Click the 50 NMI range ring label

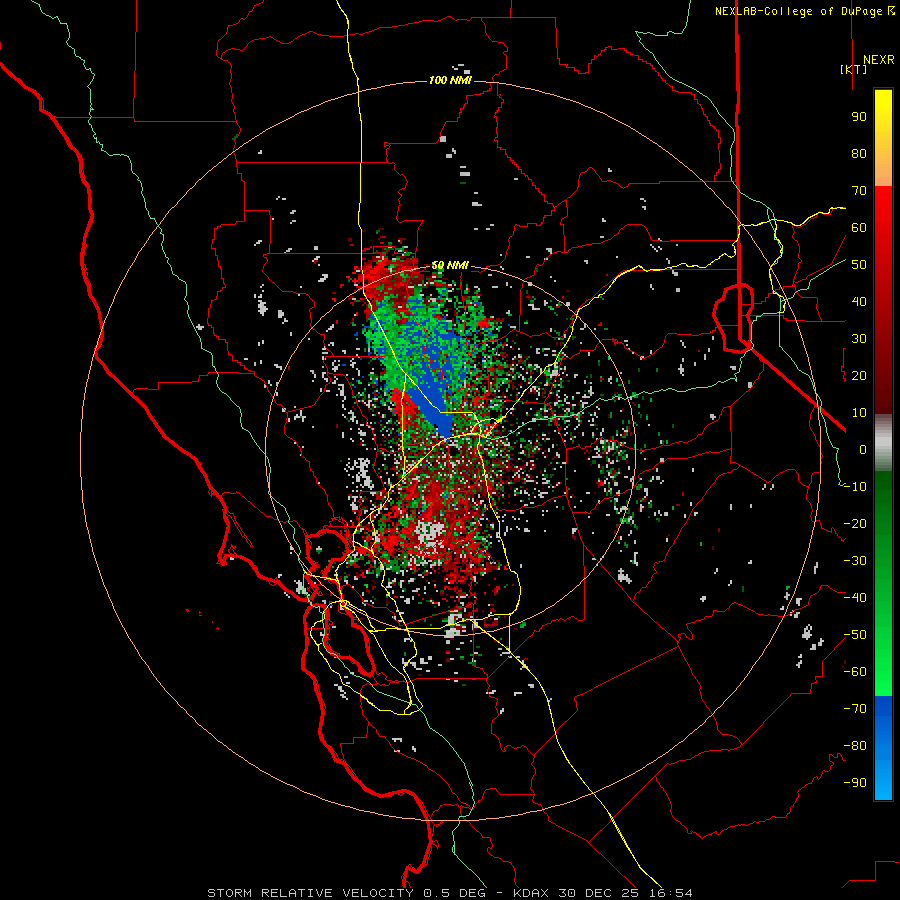pyautogui.click(x=450, y=265)
